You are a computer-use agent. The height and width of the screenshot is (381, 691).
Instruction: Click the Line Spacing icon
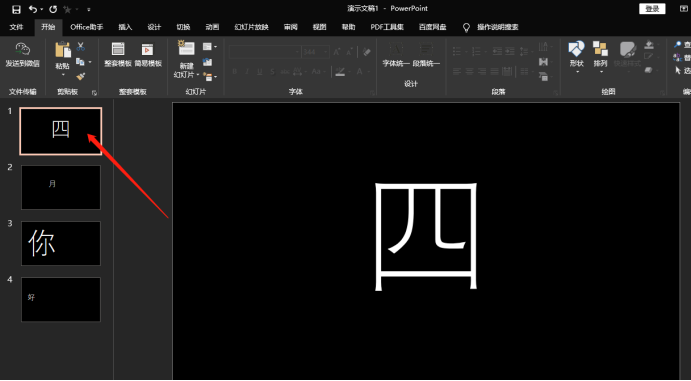coord(524,52)
